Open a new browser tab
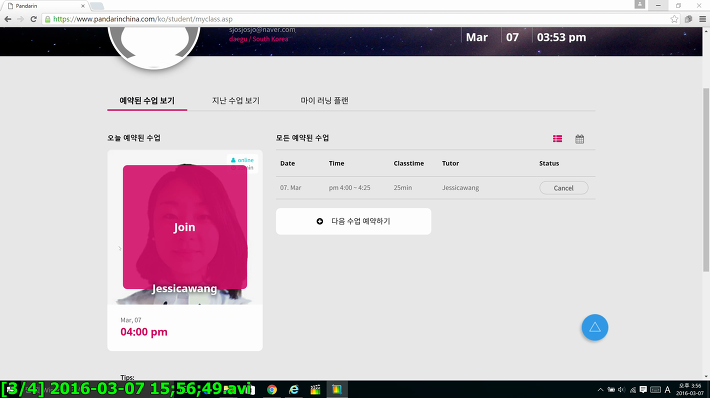The image size is (710, 398). [x=97, y=6]
